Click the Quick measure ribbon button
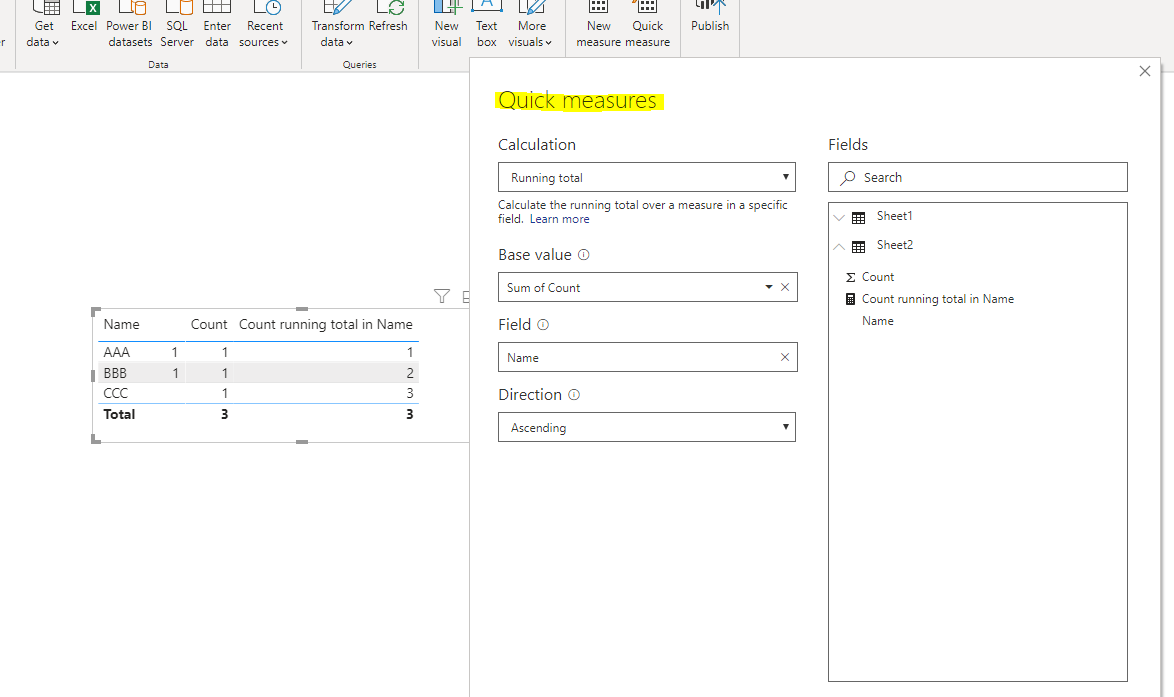Screen dimensions: 1174x697 click(648, 25)
